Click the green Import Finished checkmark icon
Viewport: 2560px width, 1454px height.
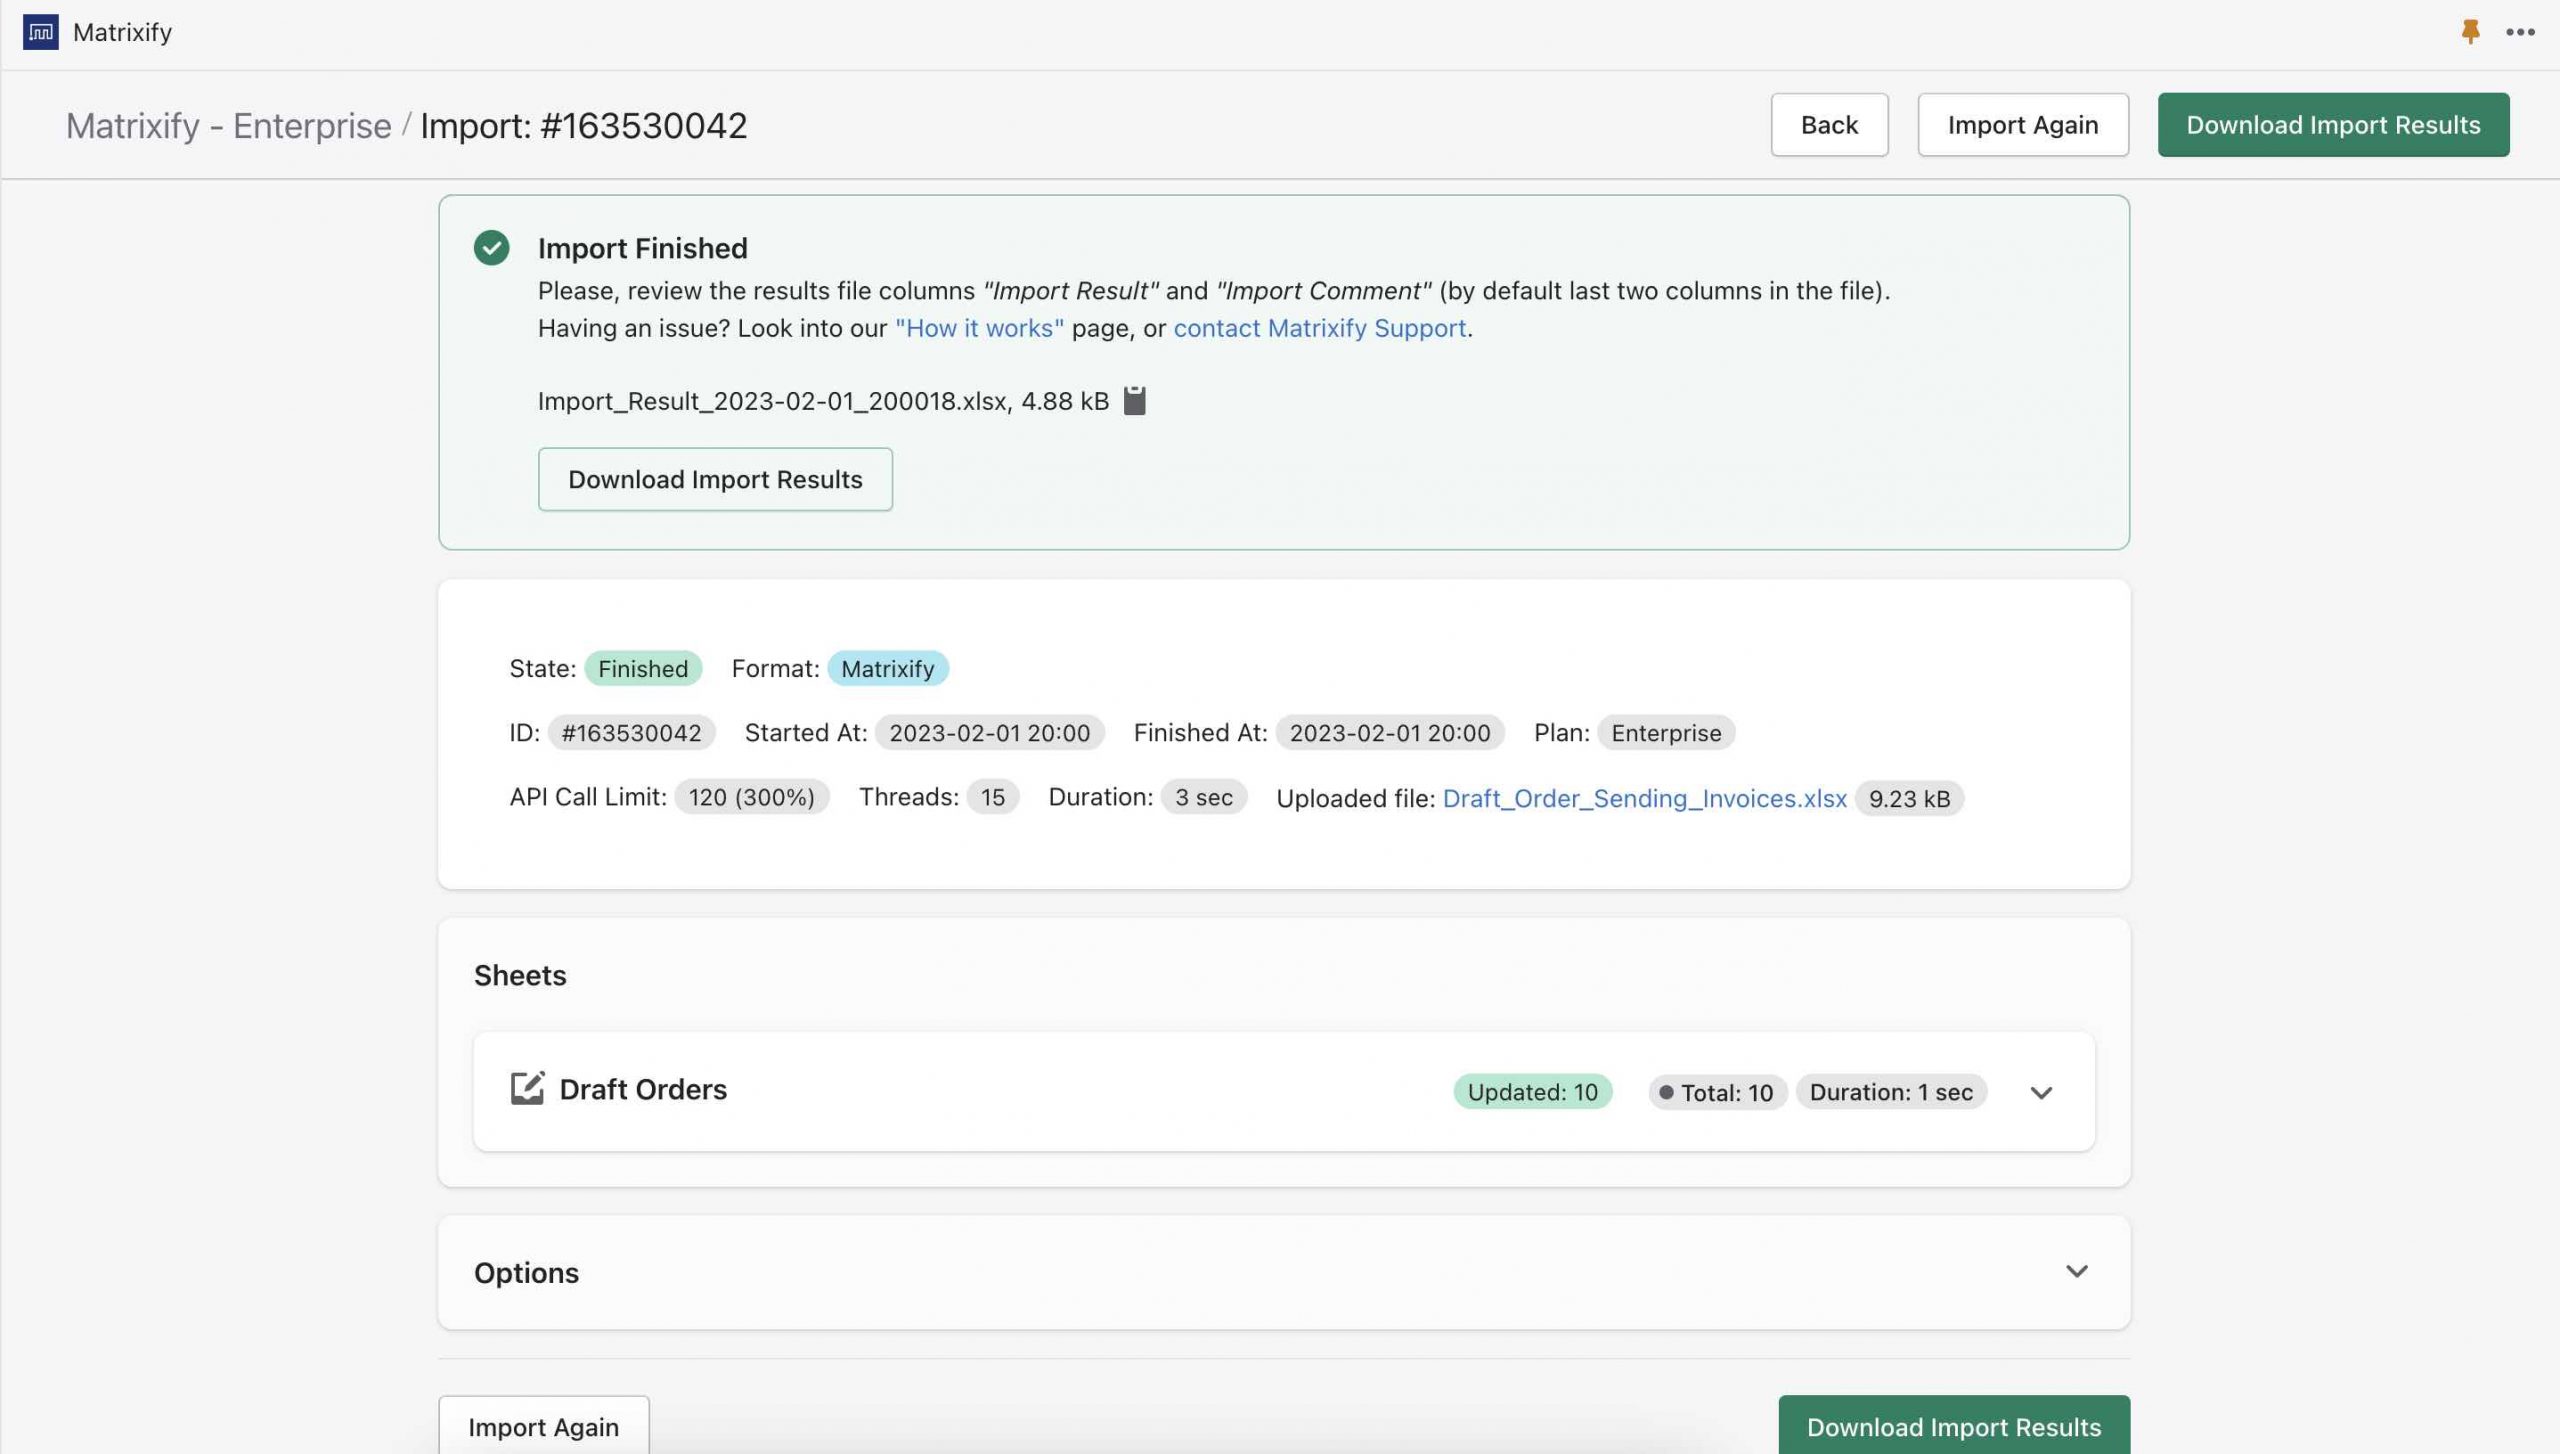point(491,247)
